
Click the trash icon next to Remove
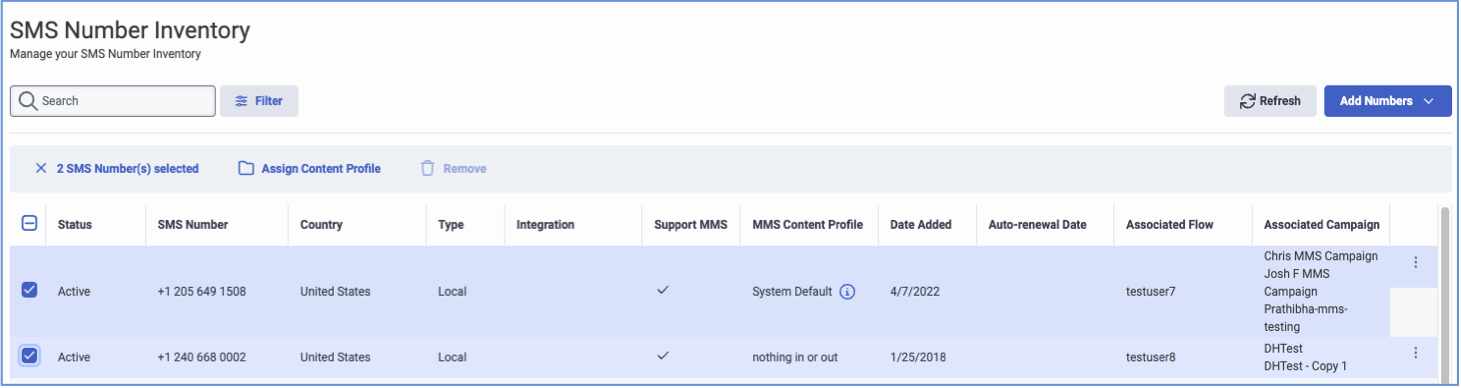[x=427, y=169]
